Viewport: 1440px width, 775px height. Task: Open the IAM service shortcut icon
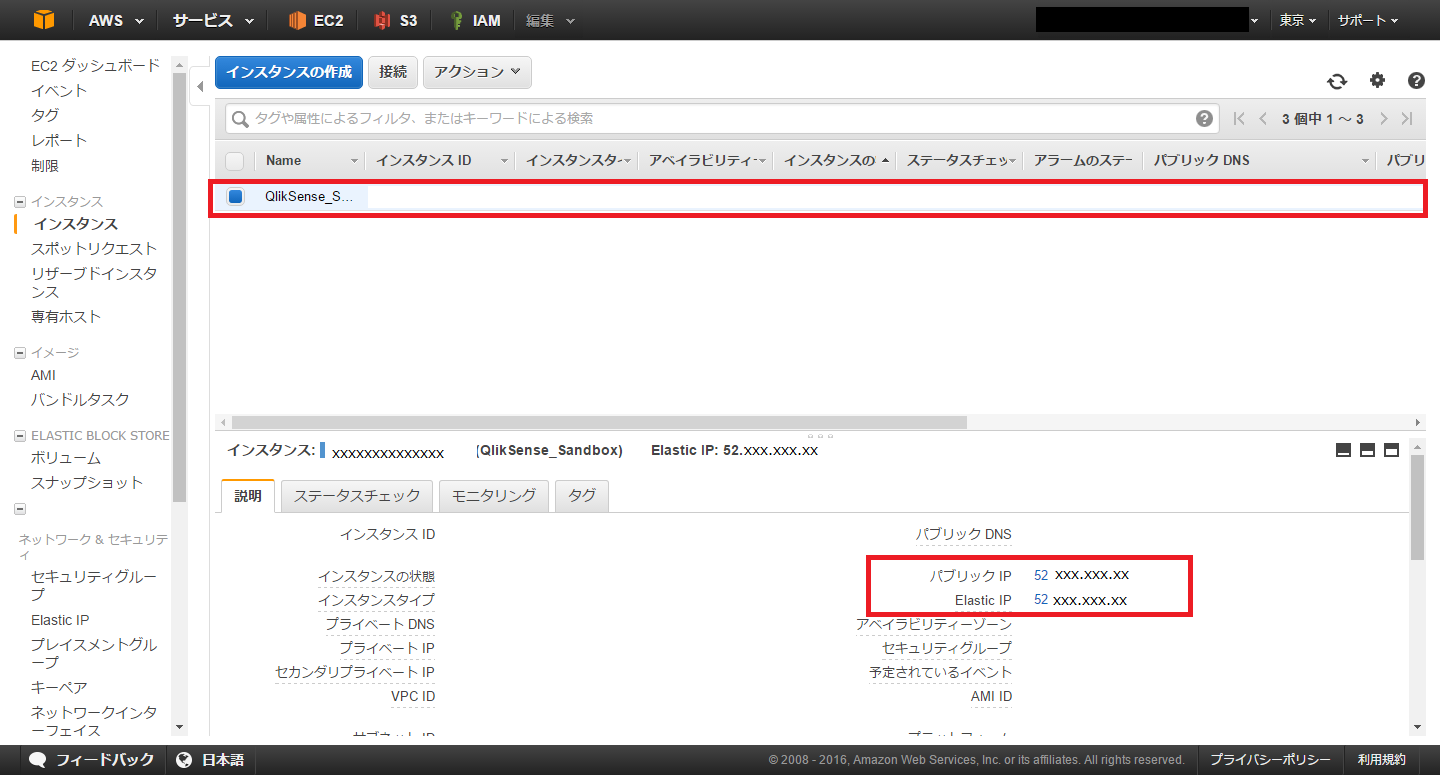[457, 20]
